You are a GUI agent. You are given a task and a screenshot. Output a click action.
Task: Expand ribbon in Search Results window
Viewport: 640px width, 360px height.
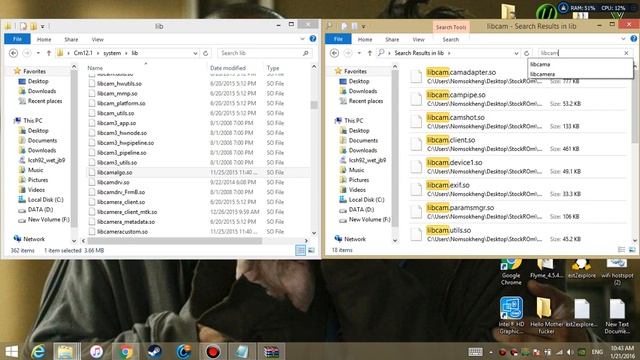click(623, 39)
